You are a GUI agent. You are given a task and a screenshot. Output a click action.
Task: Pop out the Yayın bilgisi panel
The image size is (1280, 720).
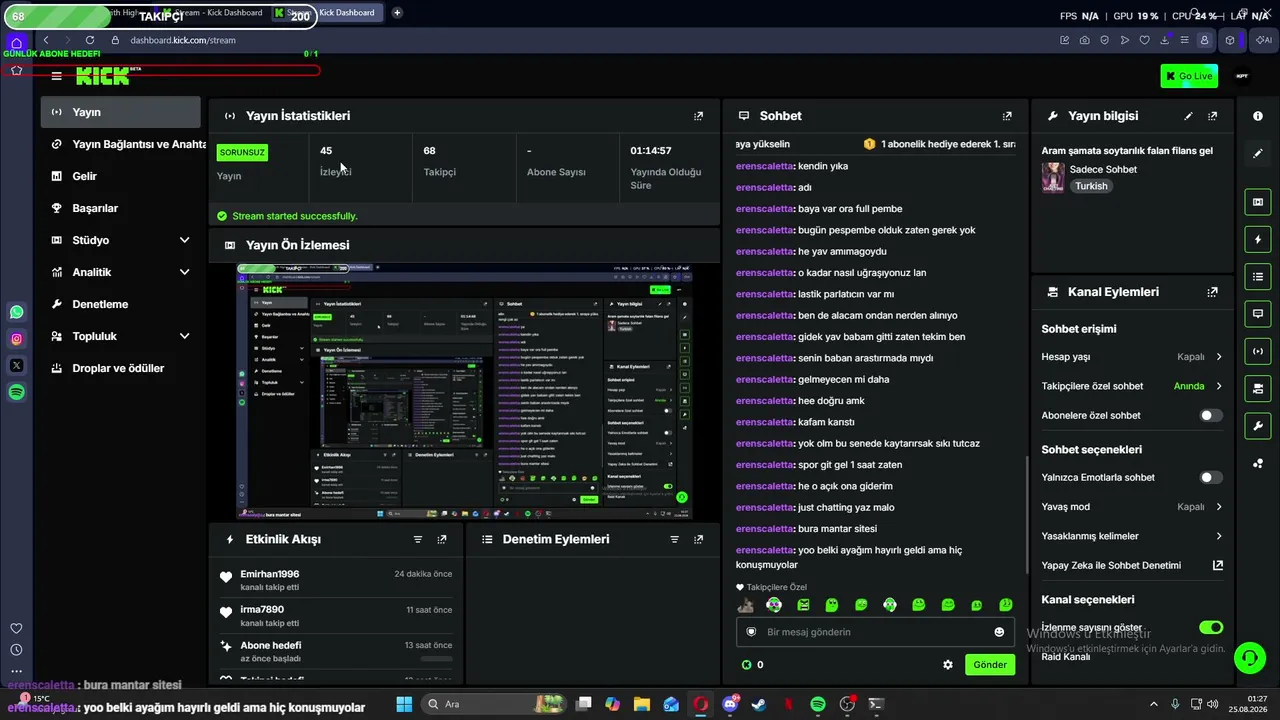(1212, 116)
